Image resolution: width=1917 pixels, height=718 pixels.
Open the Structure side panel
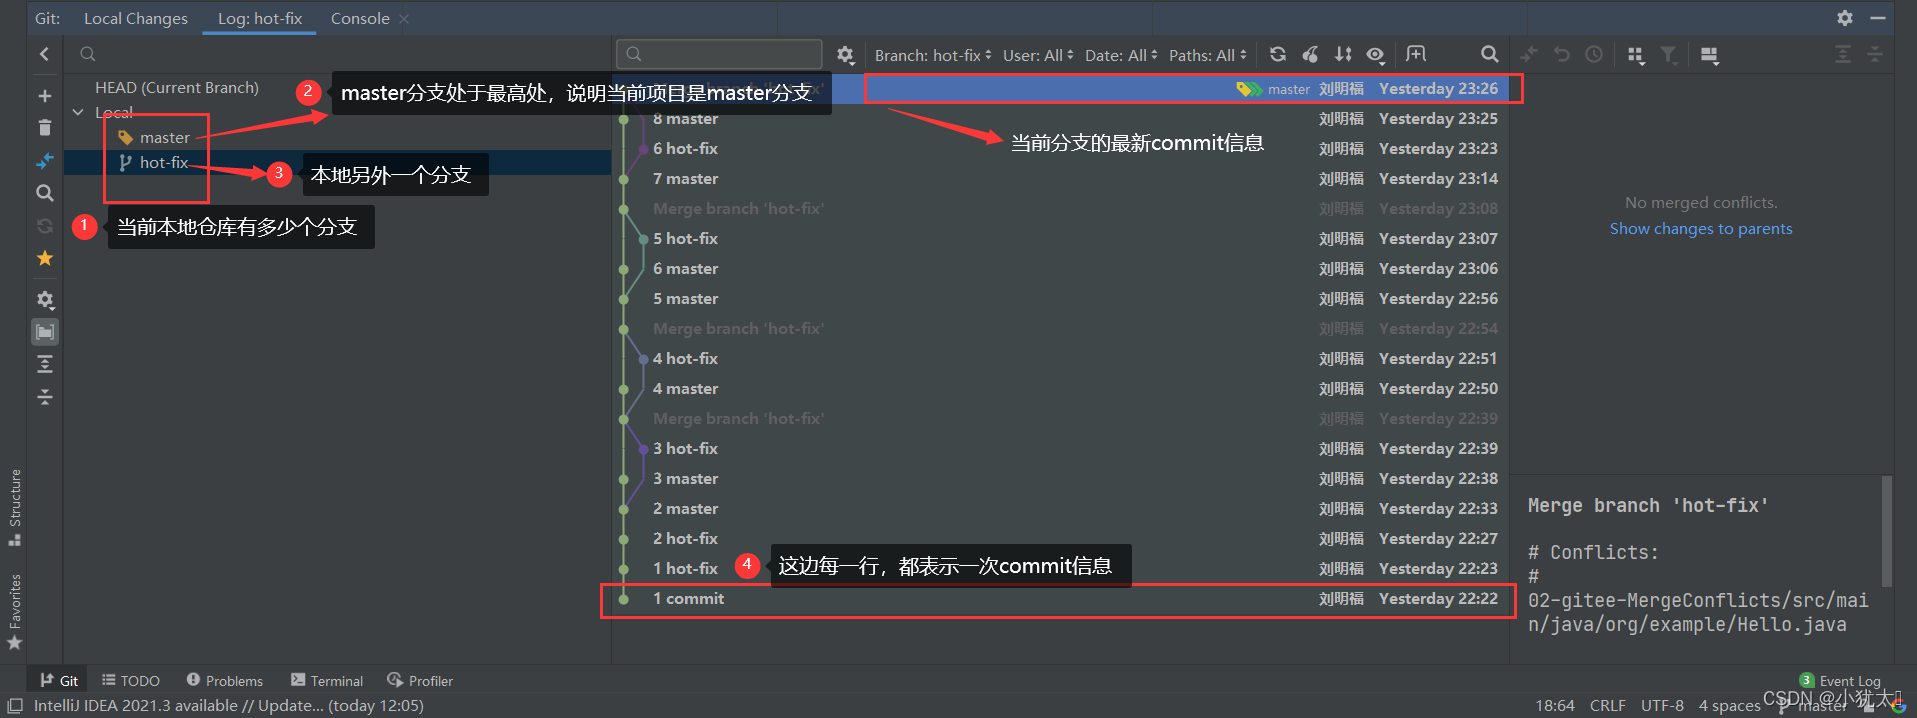coord(15,506)
